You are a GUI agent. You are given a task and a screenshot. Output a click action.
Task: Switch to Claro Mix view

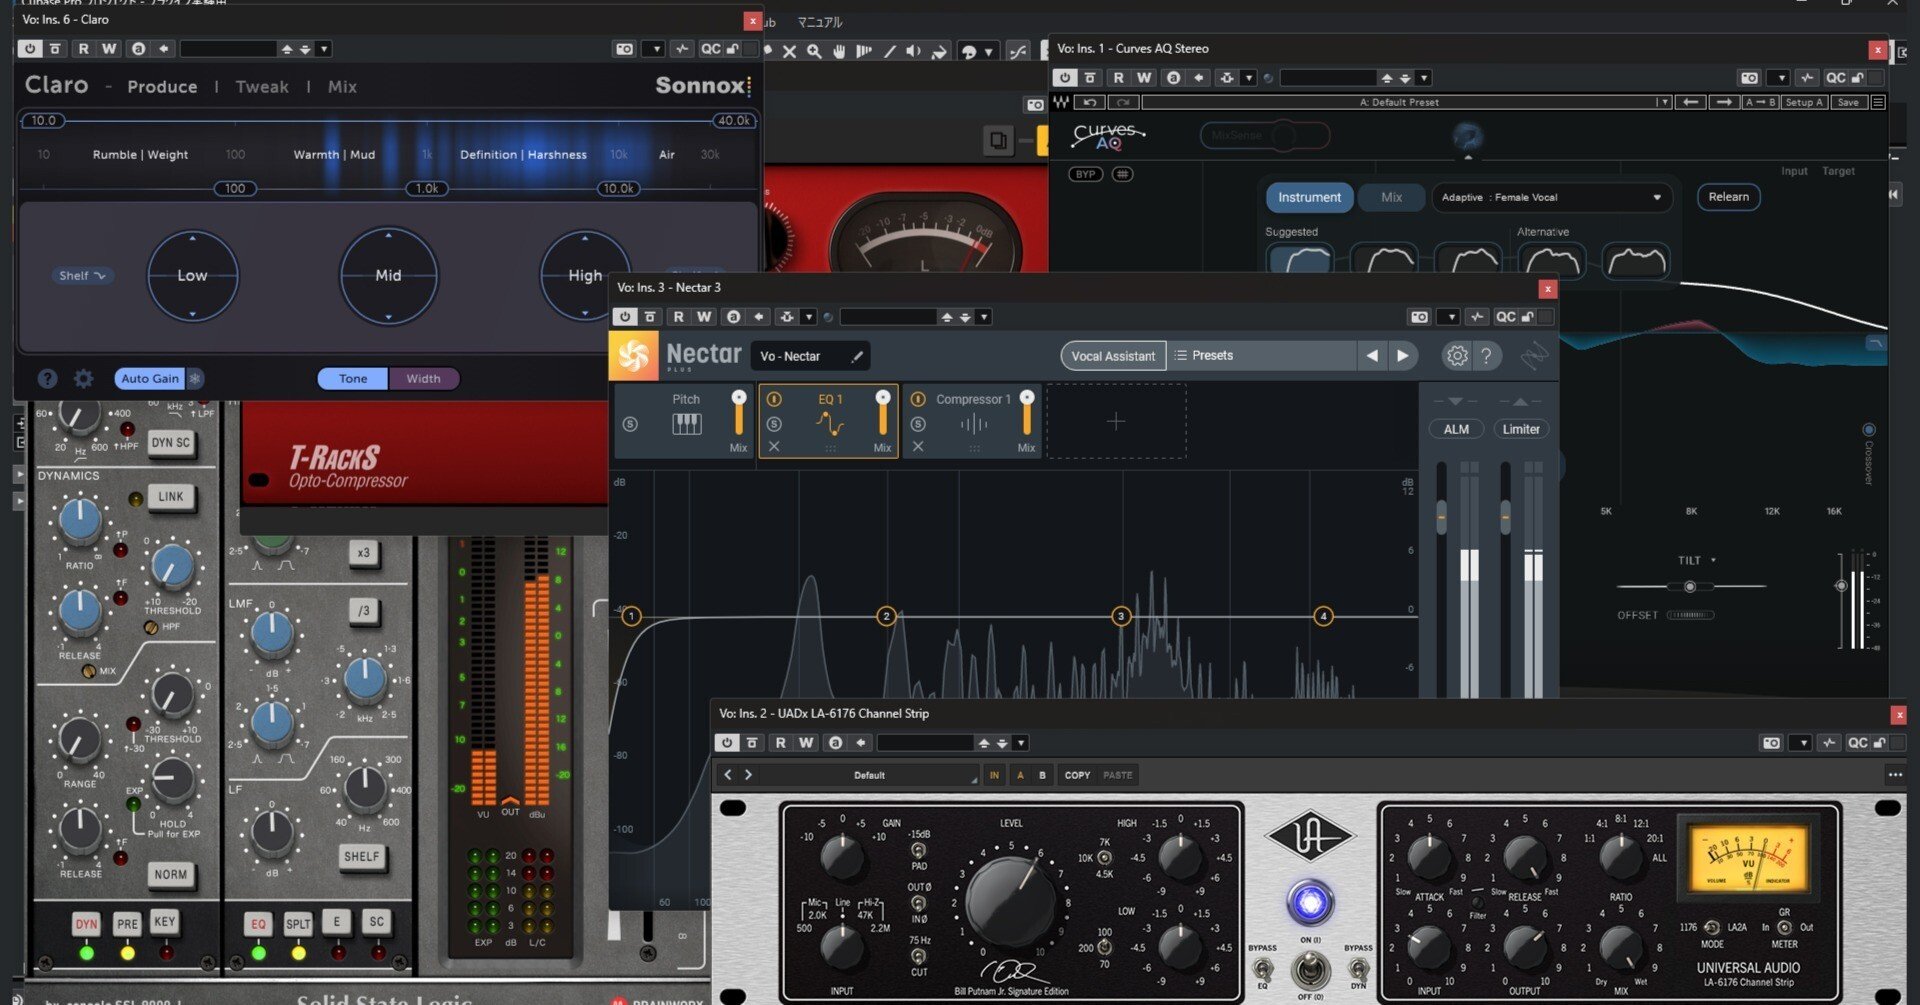pyautogui.click(x=342, y=87)
